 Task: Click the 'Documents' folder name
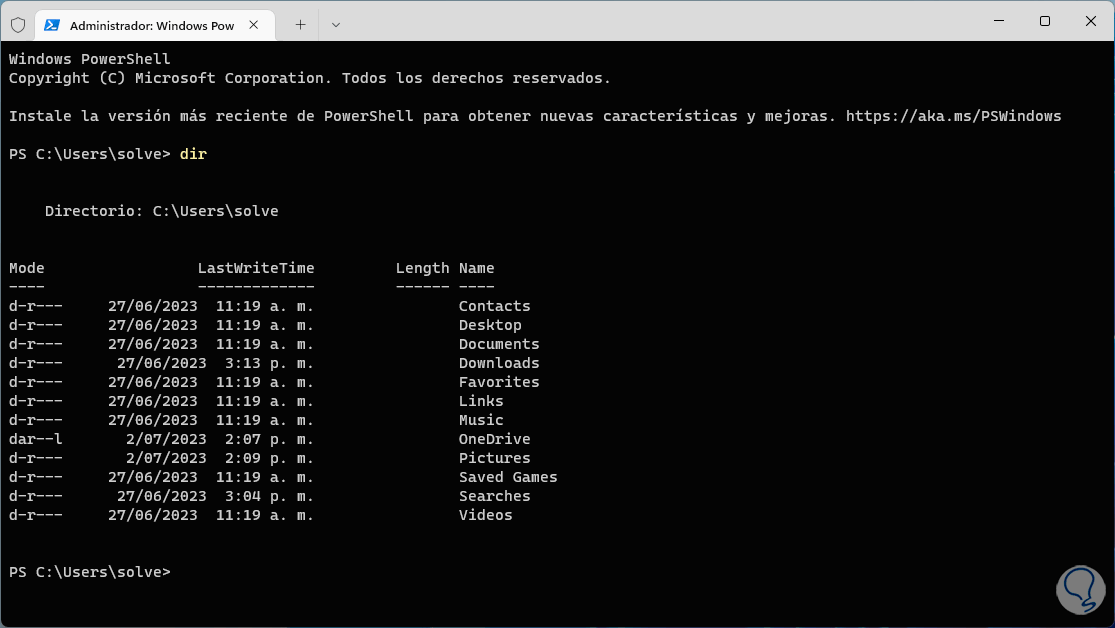tap(498, 344)
